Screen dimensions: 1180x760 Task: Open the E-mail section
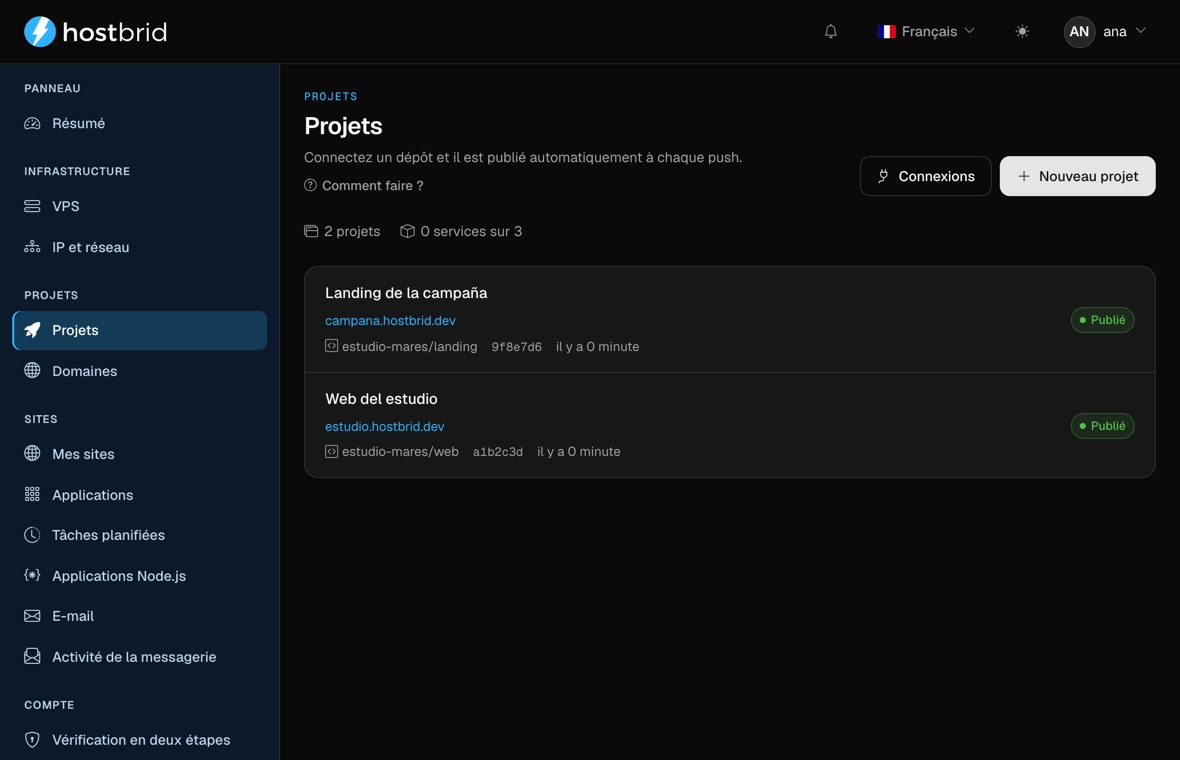(x=140, y=616)
